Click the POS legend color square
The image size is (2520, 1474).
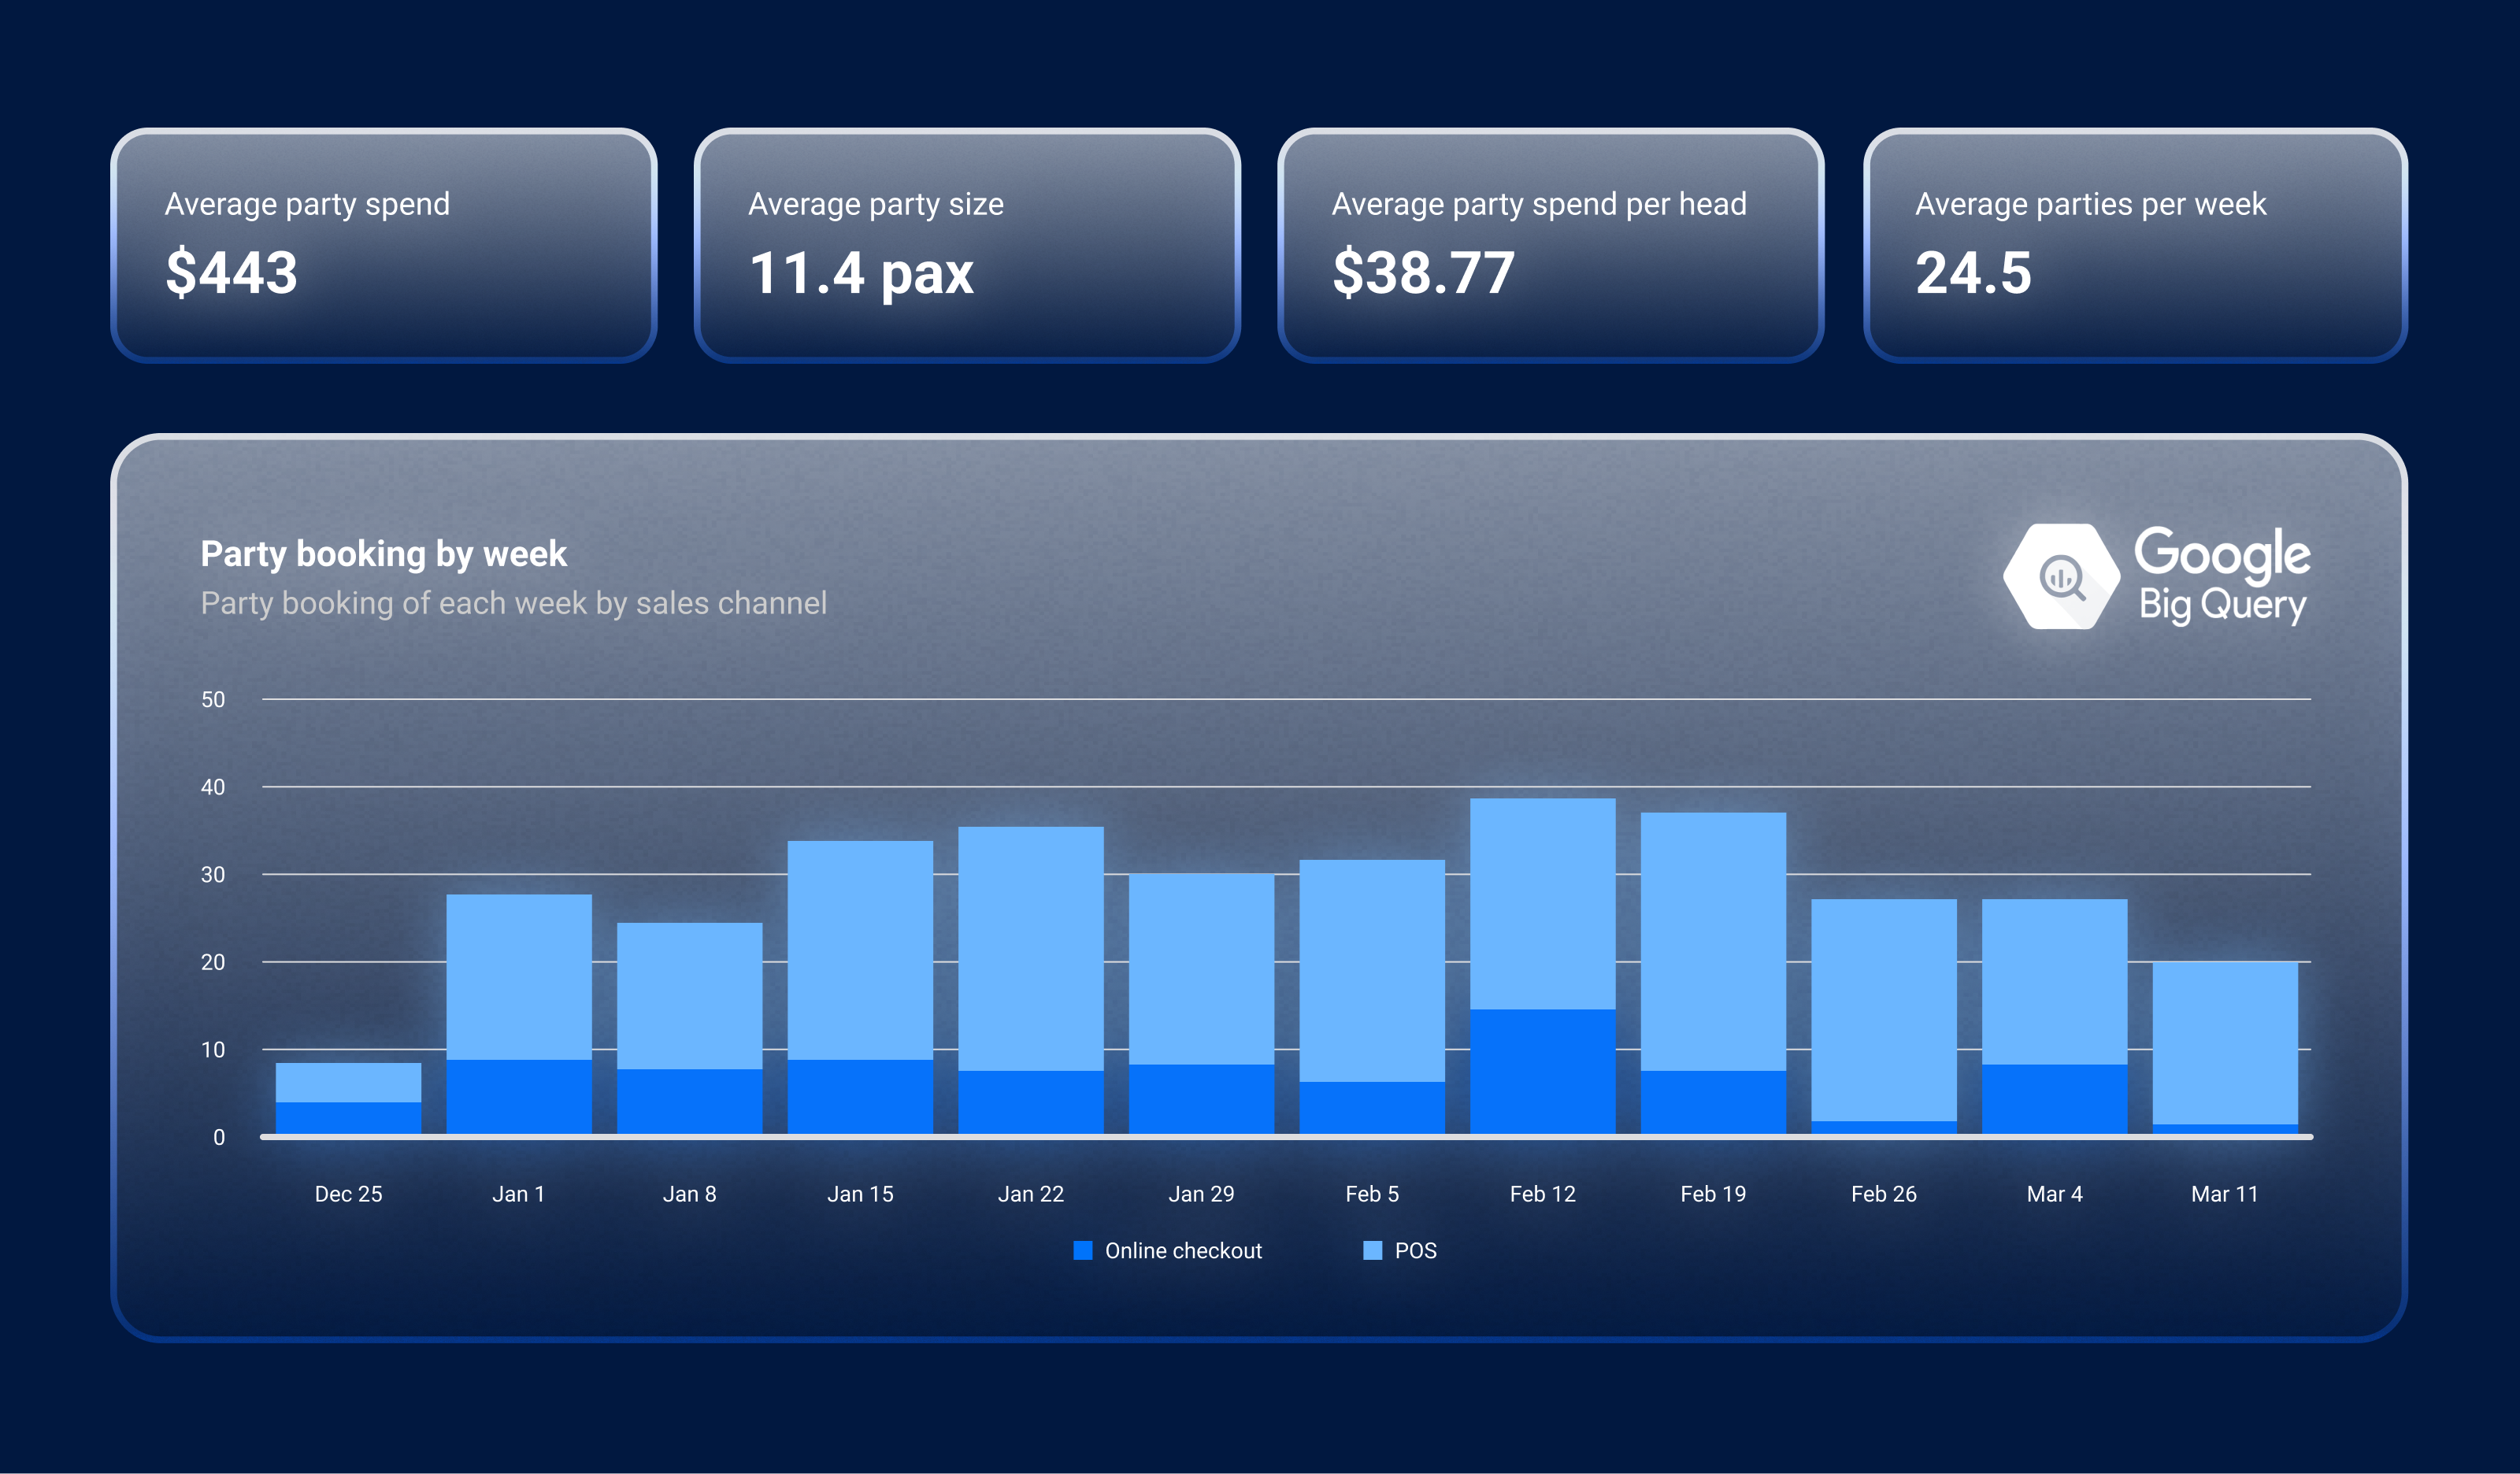point(1372,1250)
